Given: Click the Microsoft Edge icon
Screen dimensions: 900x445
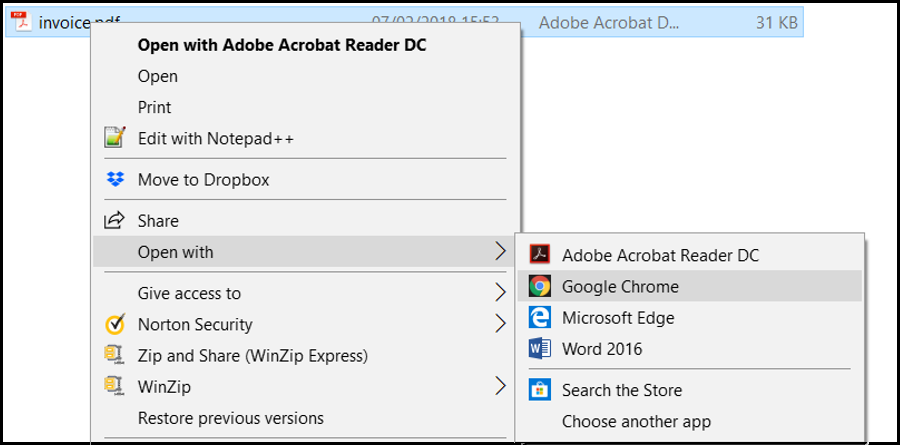Looking at the screenshot, I should click(x=540, y=318).
